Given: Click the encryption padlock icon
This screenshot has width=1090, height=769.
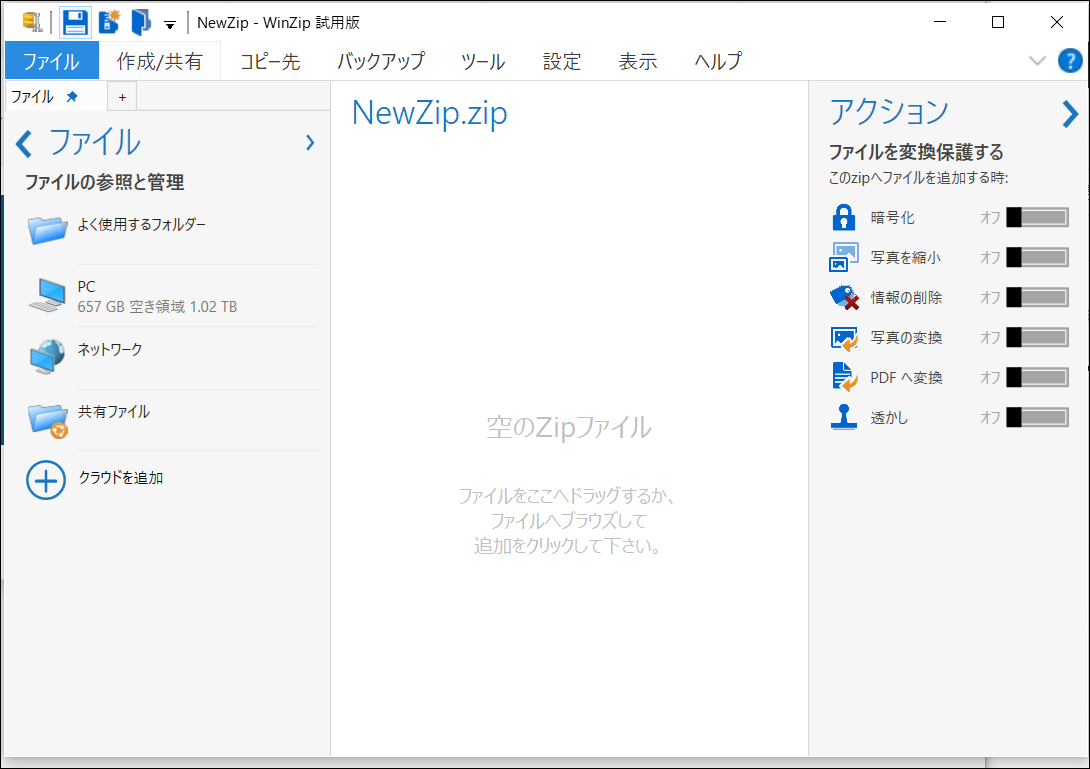Looking at the screenshot, I should (845, 217).
